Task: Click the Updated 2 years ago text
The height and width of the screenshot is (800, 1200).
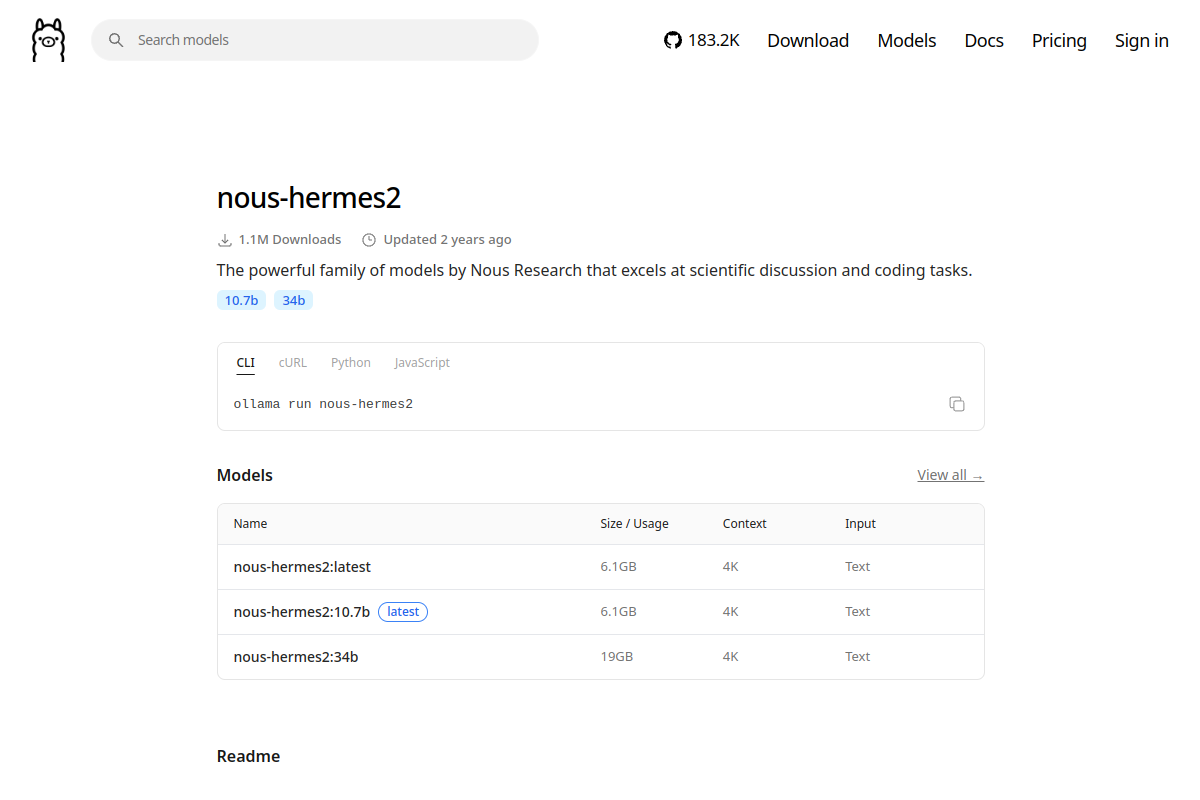Action: click(447, 240)
